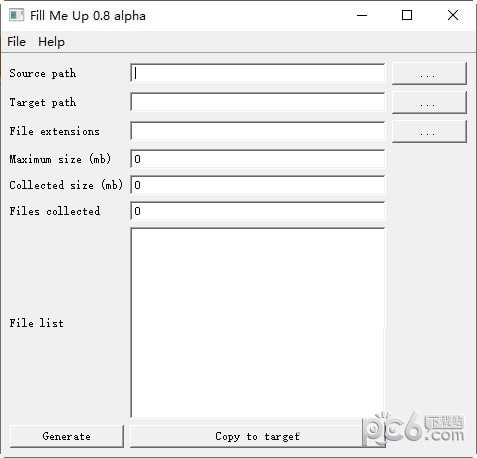Maximize the Fill Me Up window
Image resolution: width=477 pixels, height=458 pixels.
point(407,15)
